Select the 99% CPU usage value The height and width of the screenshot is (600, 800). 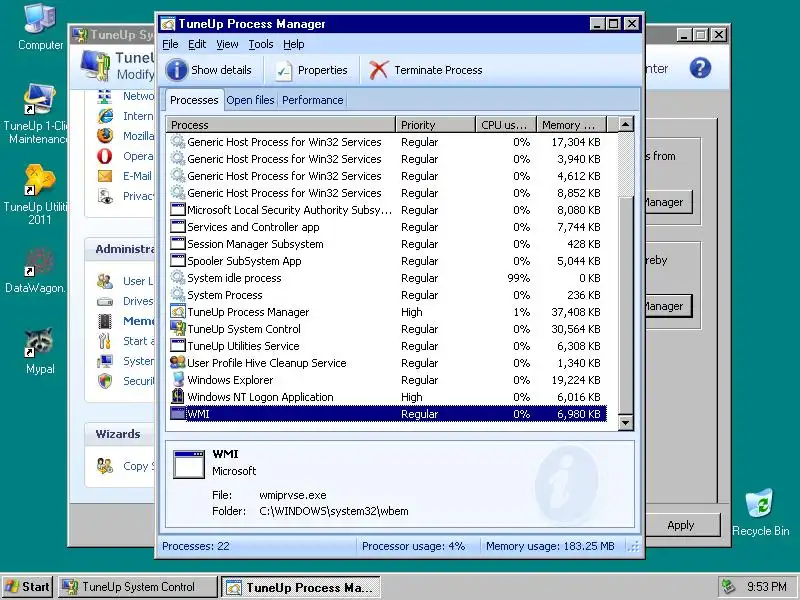click(518, 278)
